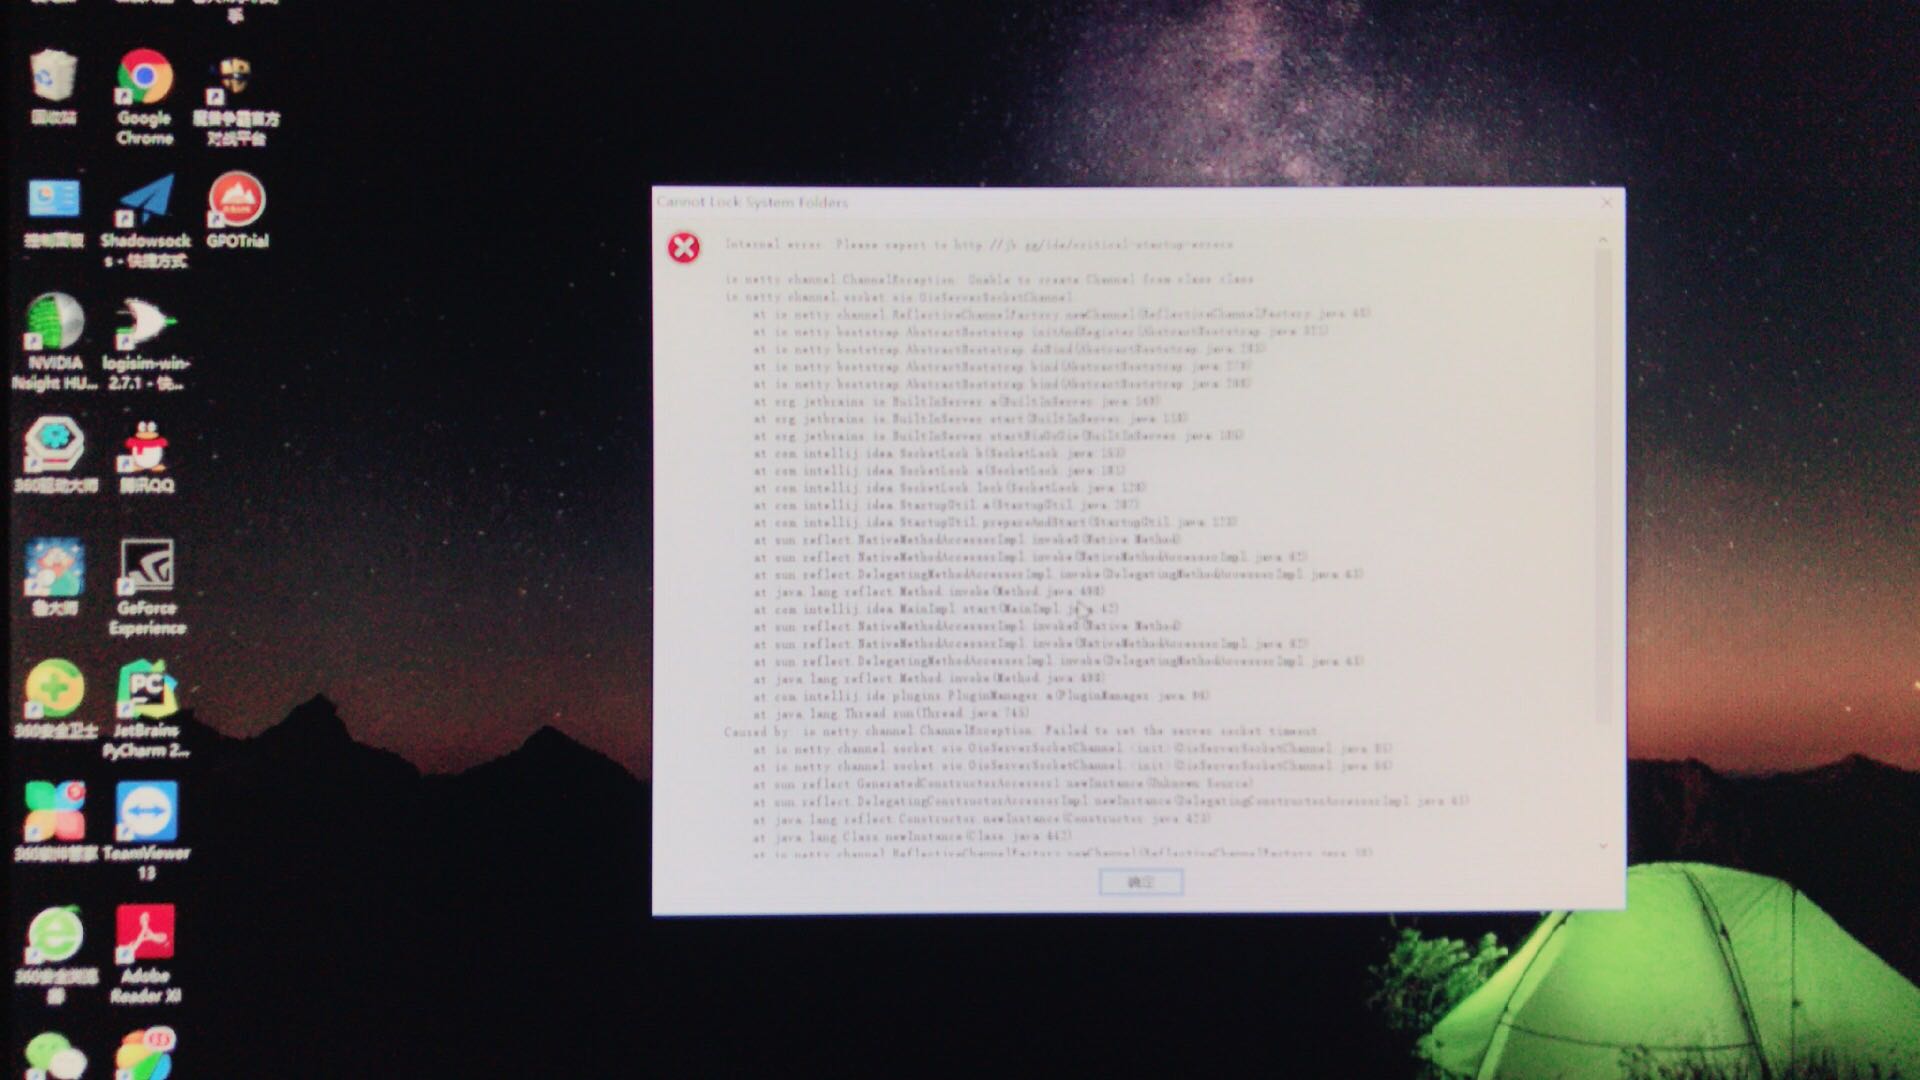Open GPOTrial desktop icon
Image resolution: width=1920 pixels, height=1080 pixels.
[x=236, y=200]
